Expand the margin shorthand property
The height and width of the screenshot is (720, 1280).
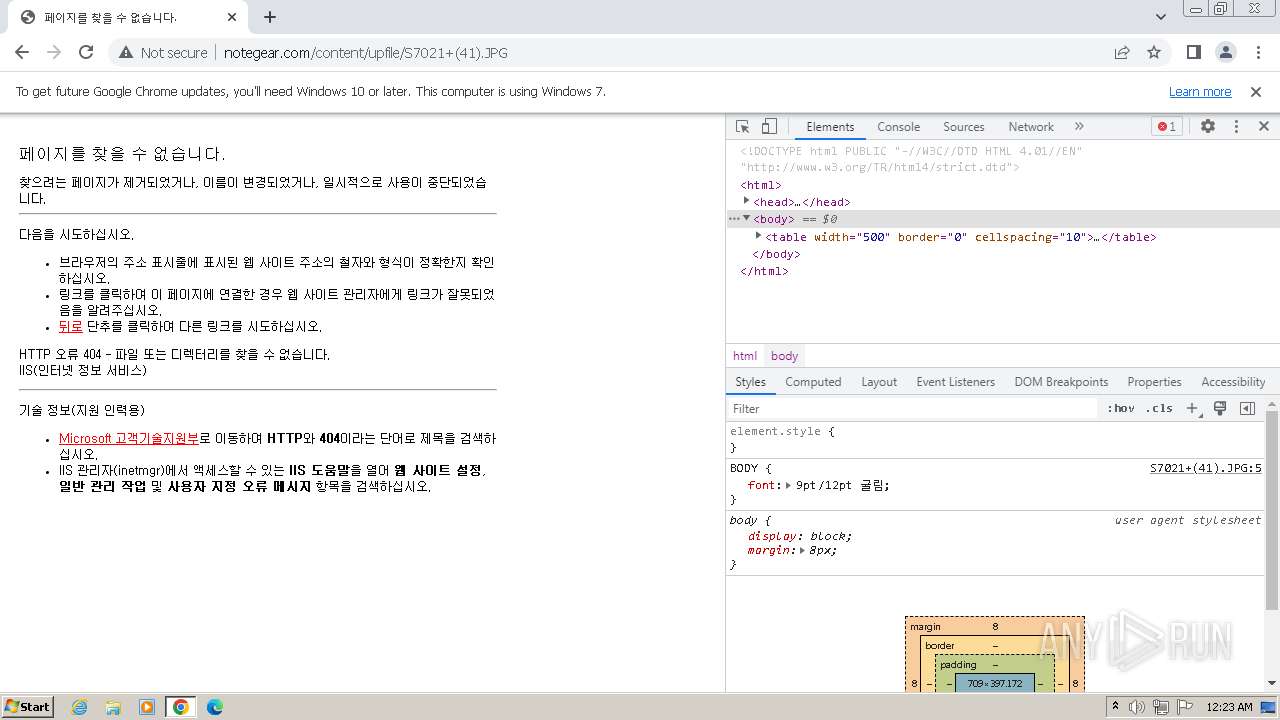coord(802,550)
